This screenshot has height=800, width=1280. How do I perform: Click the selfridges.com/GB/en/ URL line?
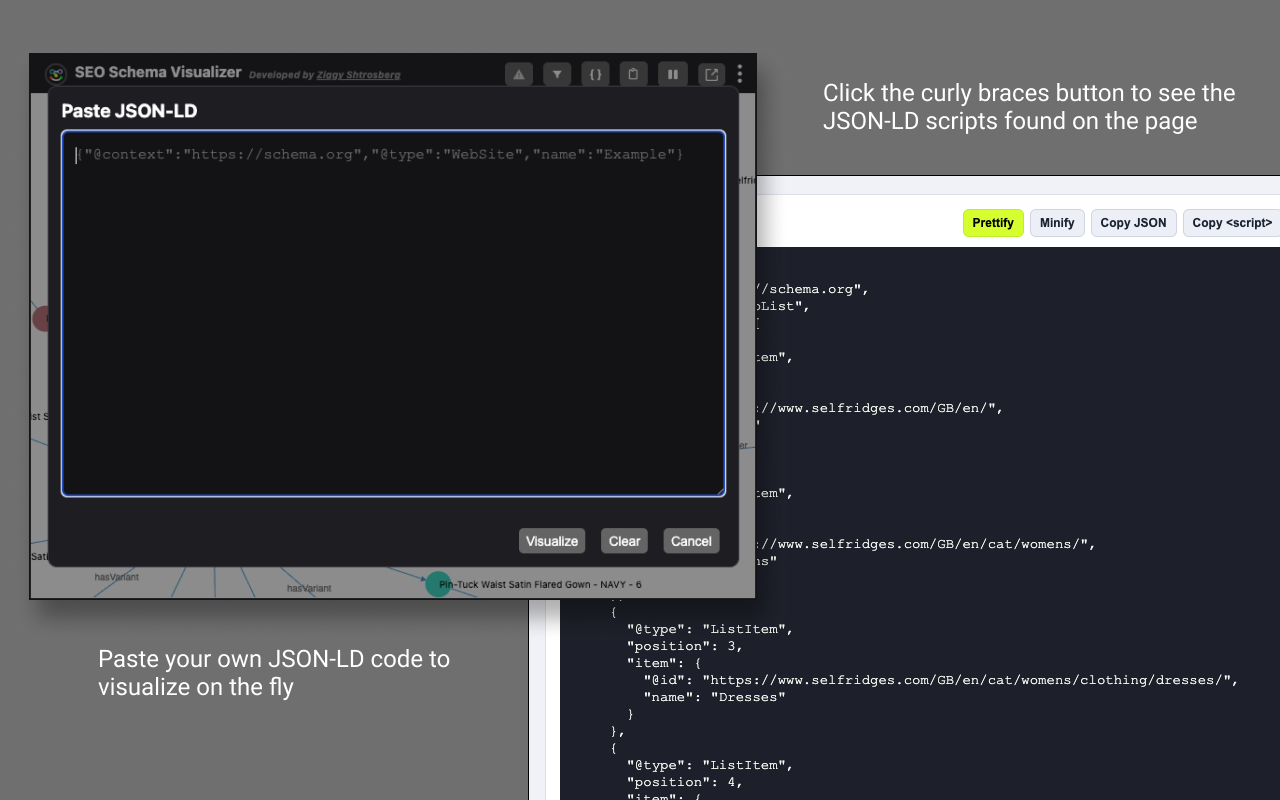click(x=879, y=408)
